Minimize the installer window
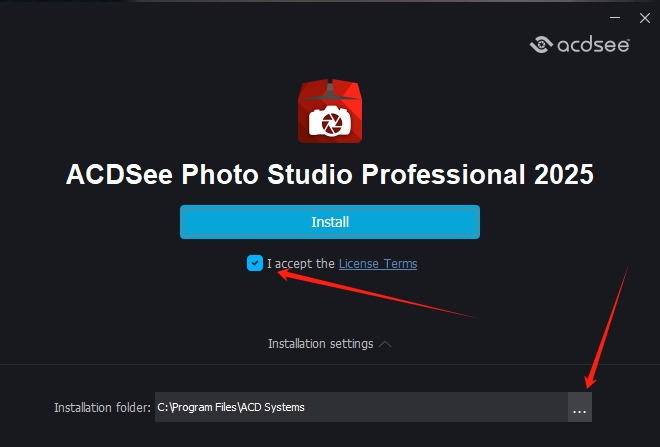The image size is (660, 447). click(x=615, y=15)
